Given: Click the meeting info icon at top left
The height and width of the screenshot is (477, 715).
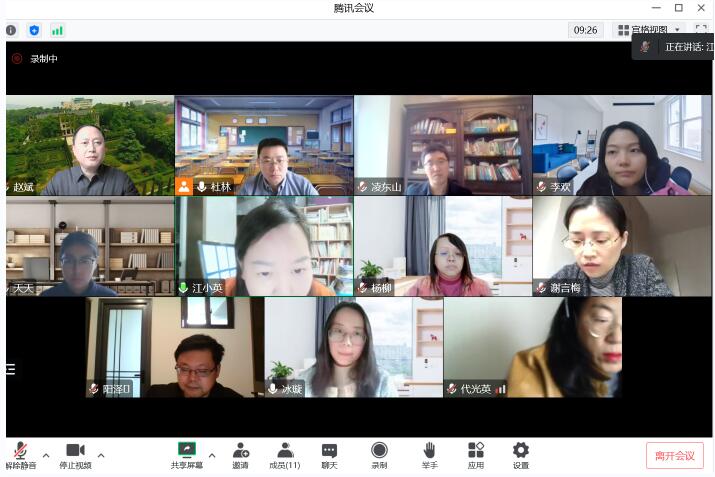Looking at the screenshot, I should (x=11, y=30).
